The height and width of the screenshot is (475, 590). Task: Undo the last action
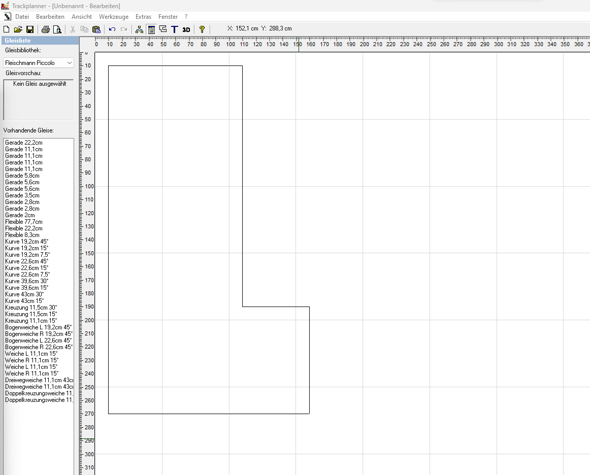[112, 29]
